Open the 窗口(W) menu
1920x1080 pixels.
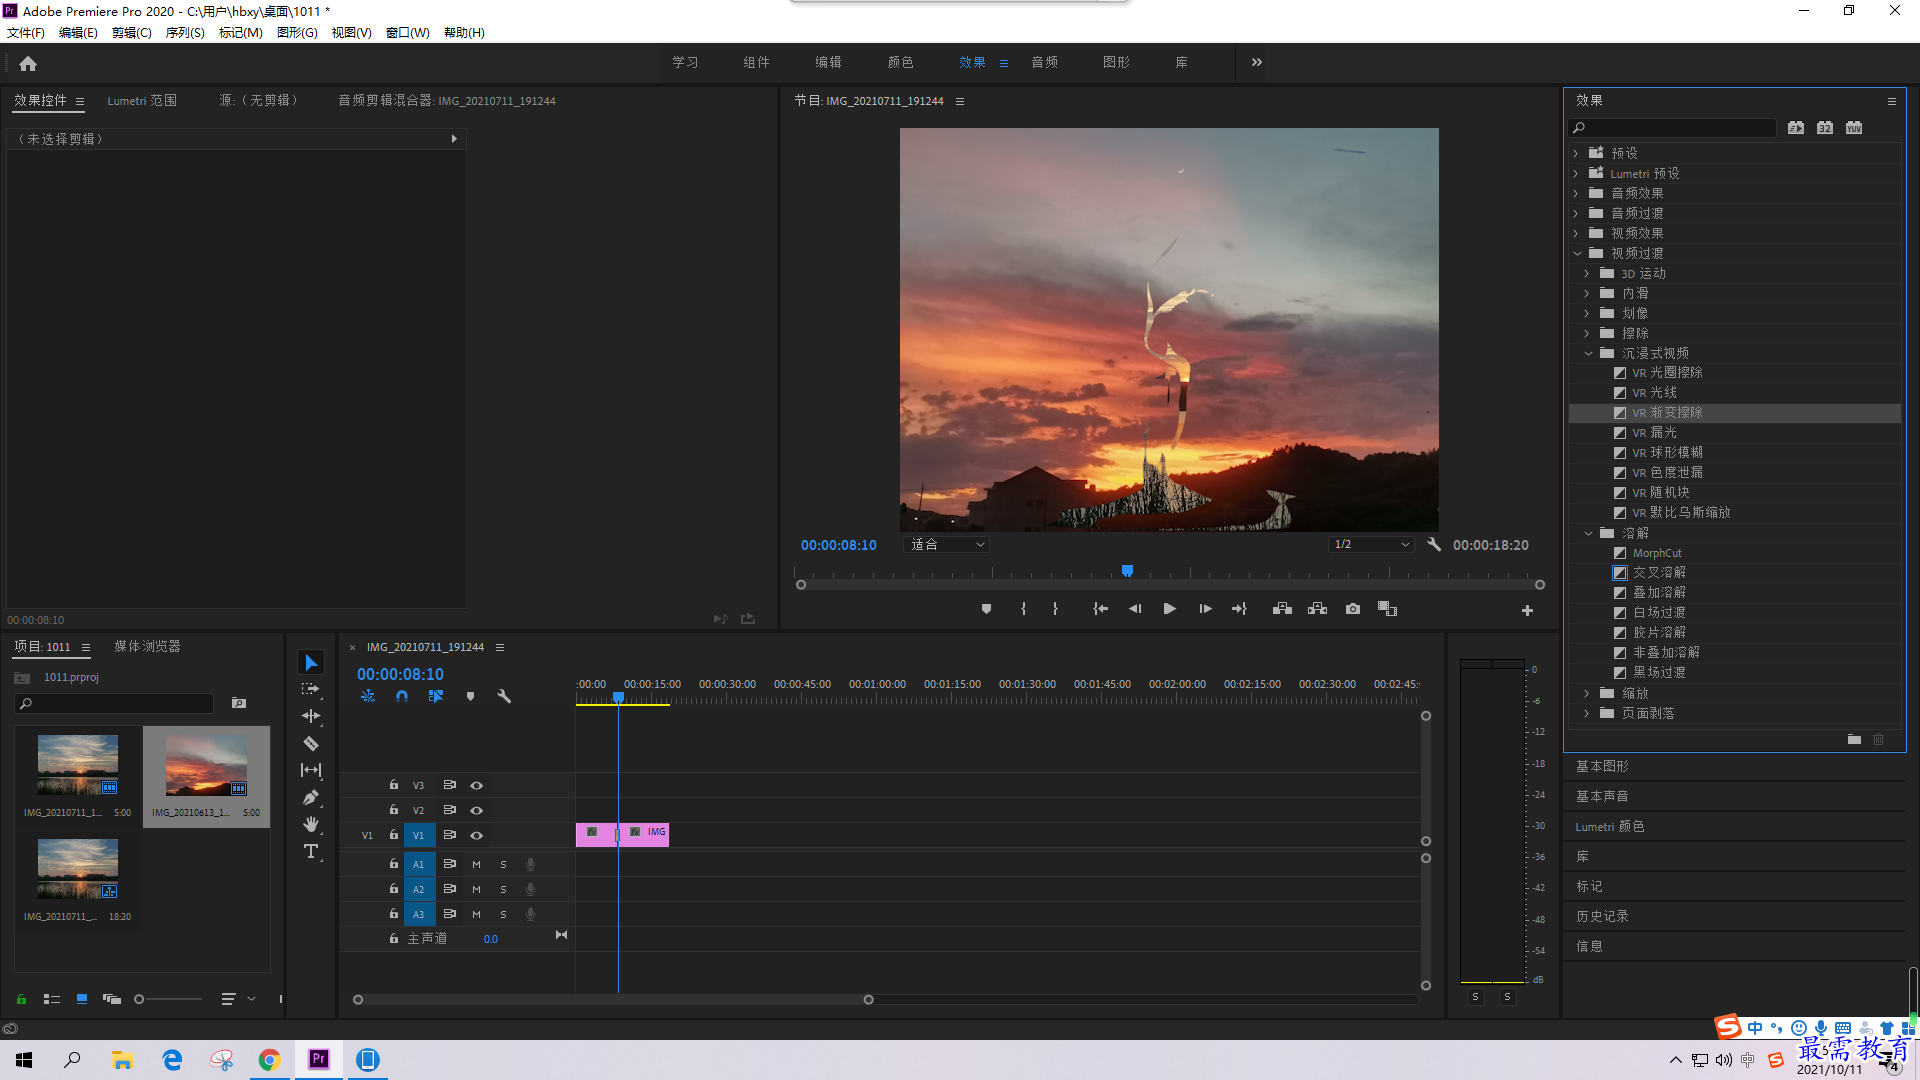(408, 33)
